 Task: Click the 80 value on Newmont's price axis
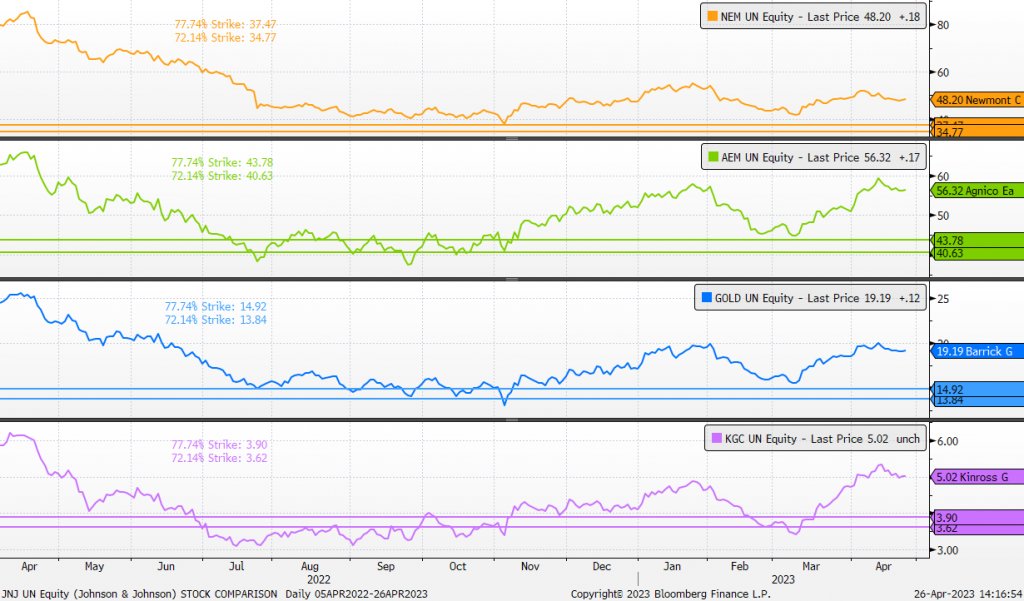point(943,25)
